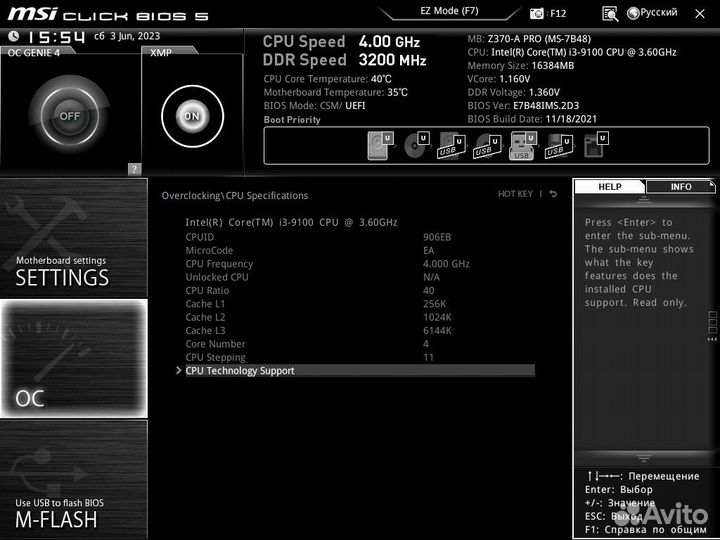Select the Core Number row
Screen dimensions: 720x540
pos(360,343)
